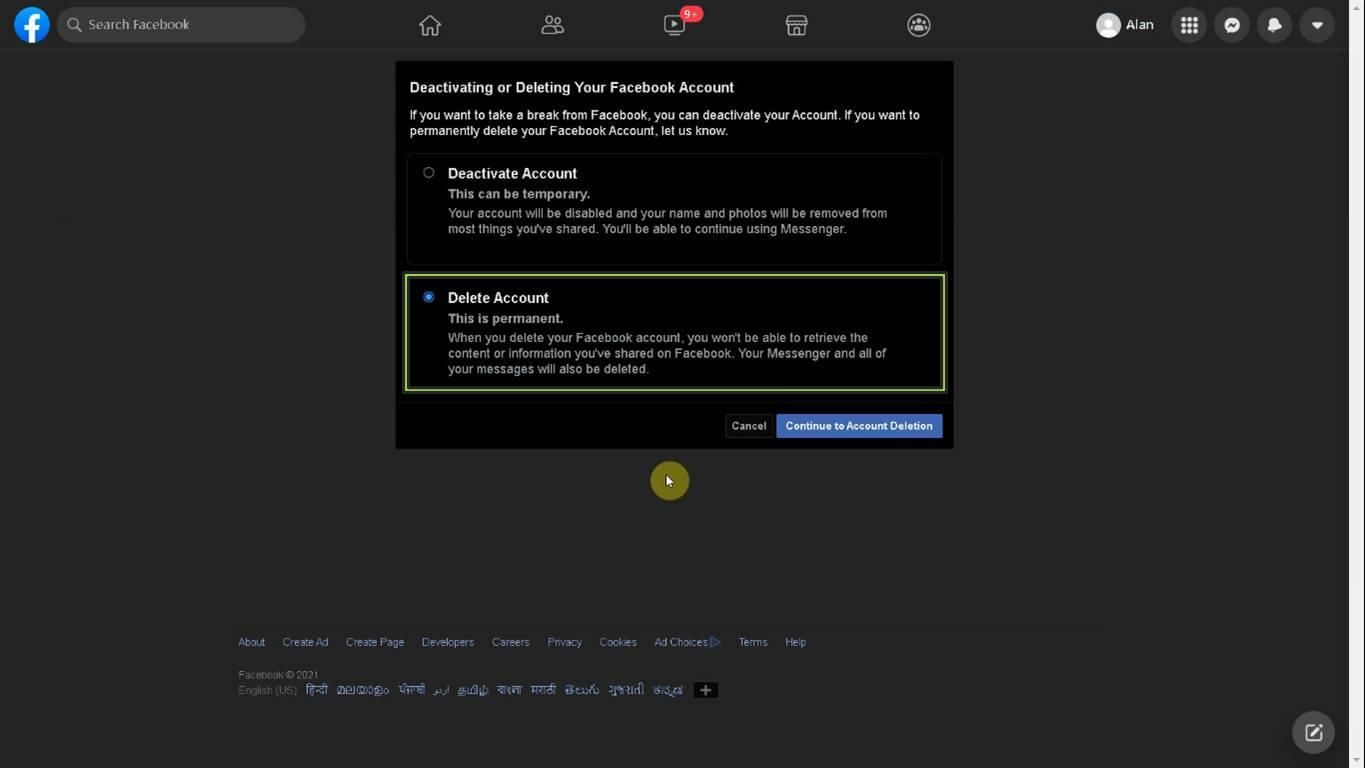This screenshot has height=768, width=1365.
Task: Switch language to ગુજરાતી
Action: point(626,690)
